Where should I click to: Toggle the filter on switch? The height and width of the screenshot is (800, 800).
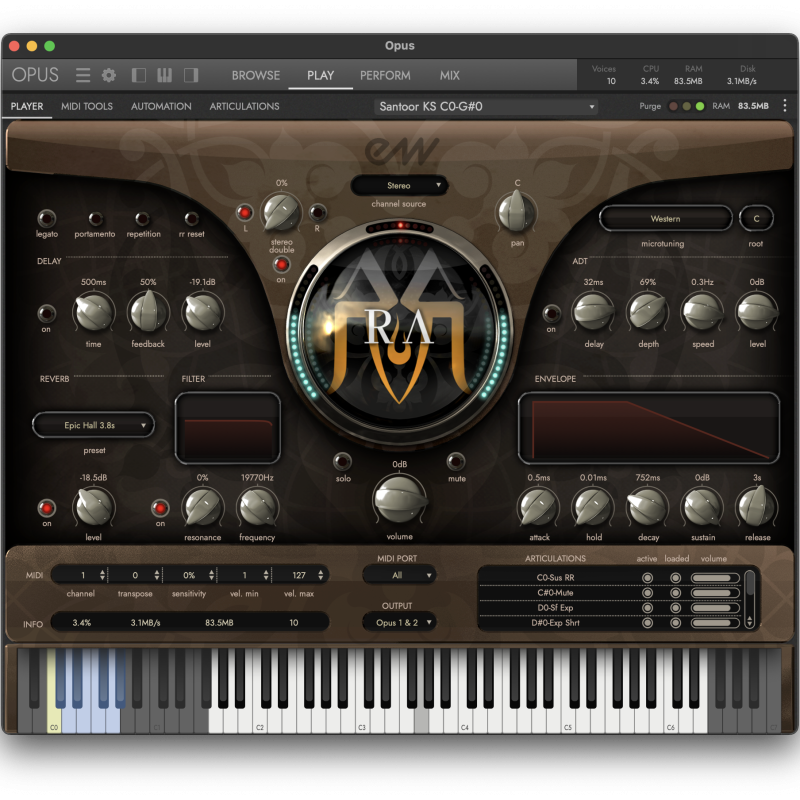click(160, 508)
